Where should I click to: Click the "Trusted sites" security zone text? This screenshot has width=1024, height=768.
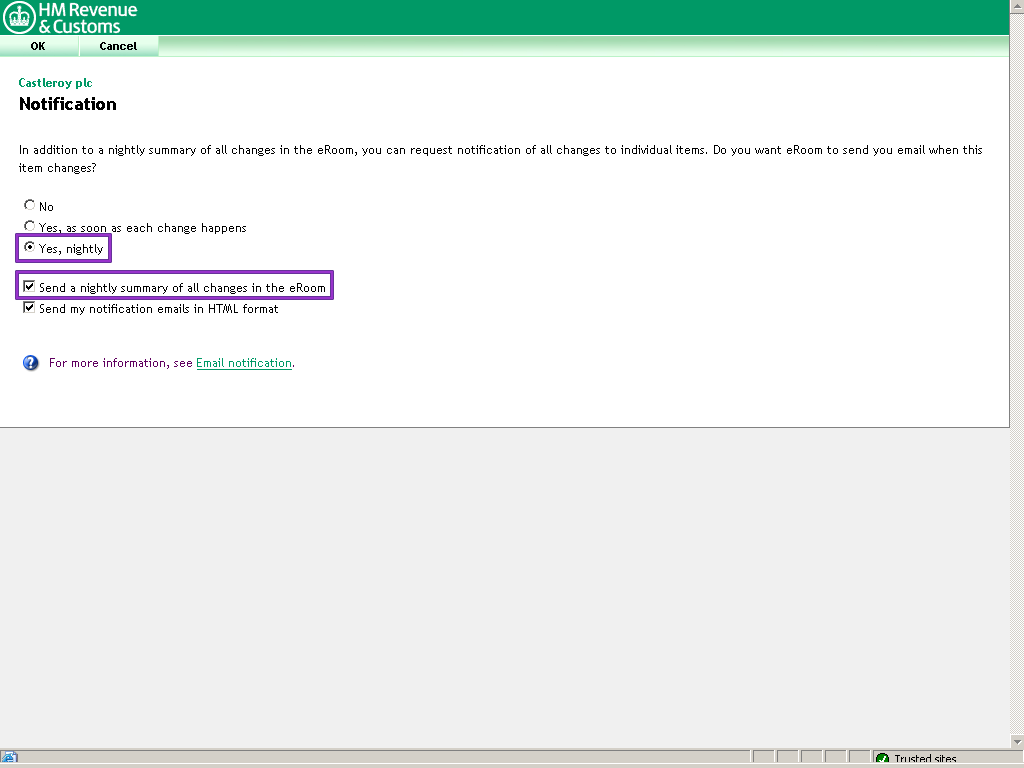(x=925, y=759)
